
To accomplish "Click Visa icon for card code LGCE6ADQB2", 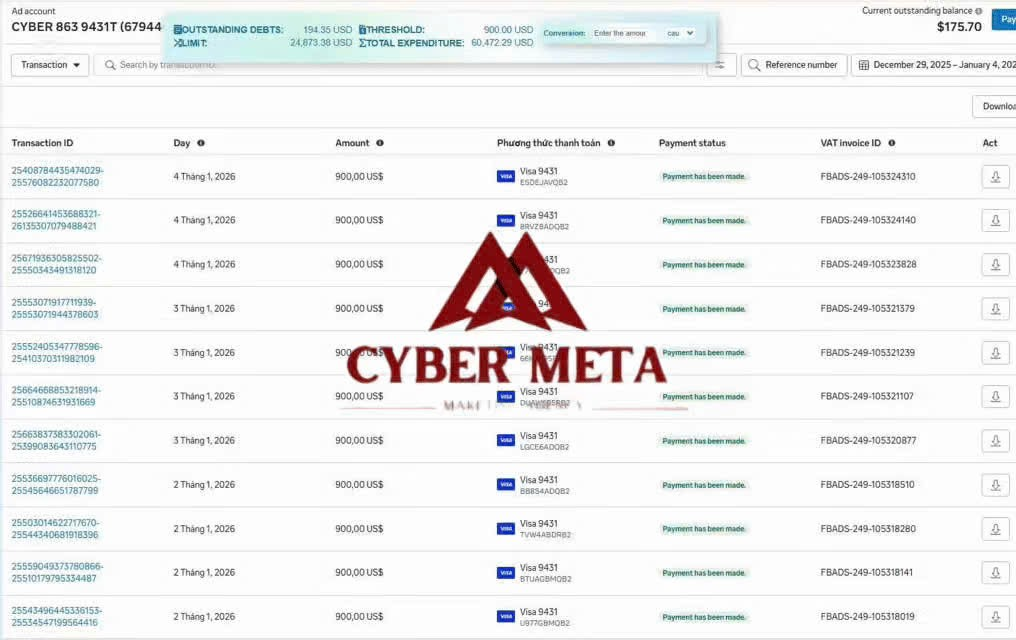I will pyautogui.click(x=505, y=440).
